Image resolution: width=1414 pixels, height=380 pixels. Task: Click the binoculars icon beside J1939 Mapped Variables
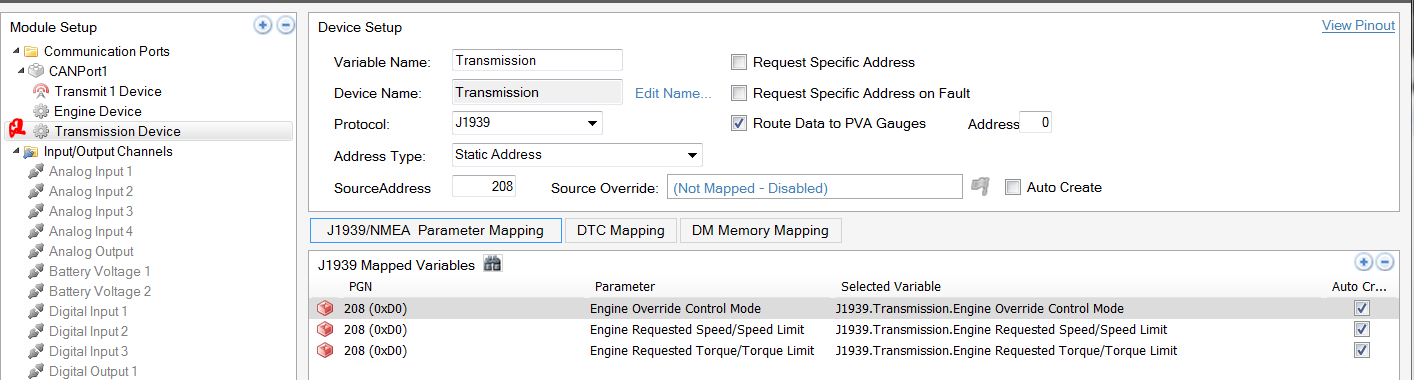492,264
